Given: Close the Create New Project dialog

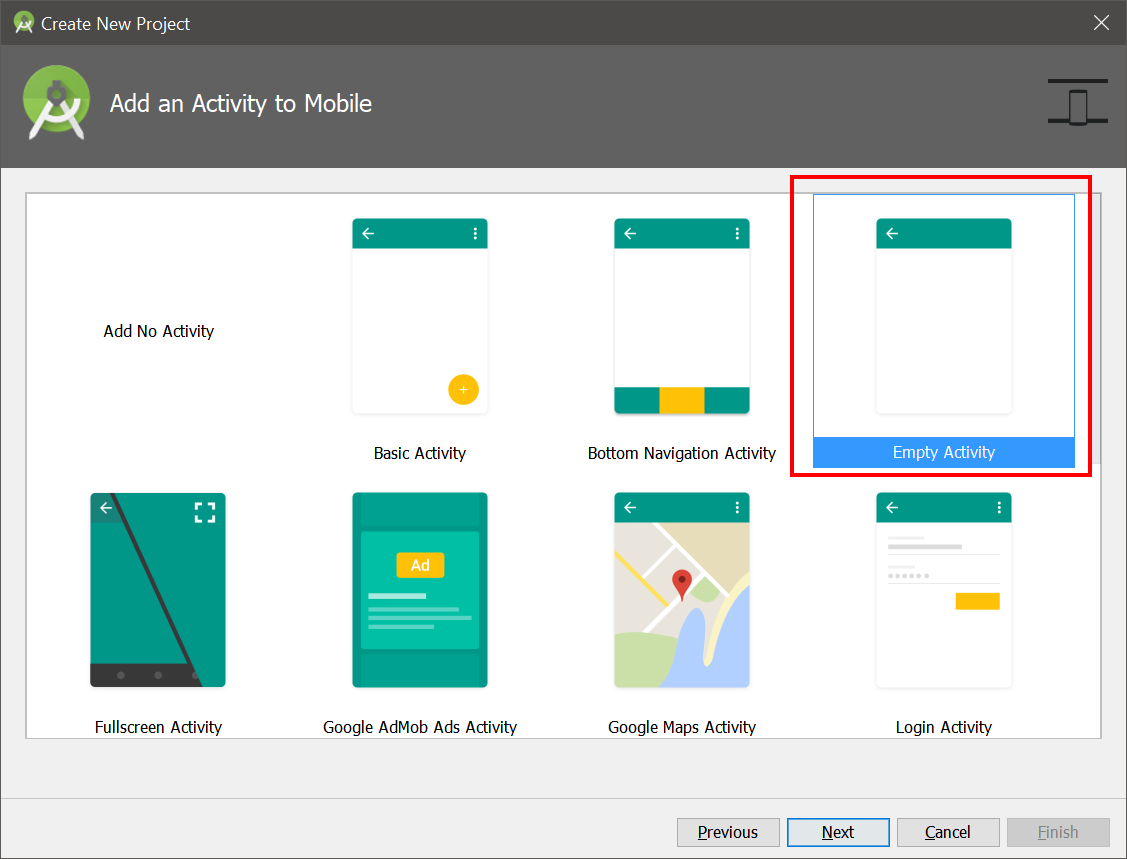Looking at the screenshot, I should click(1101, 22).
